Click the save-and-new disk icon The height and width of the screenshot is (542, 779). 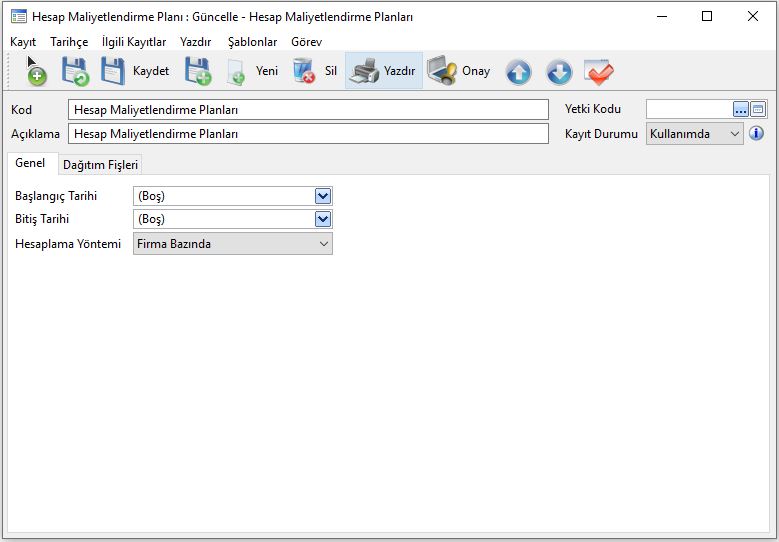(197, 72)
